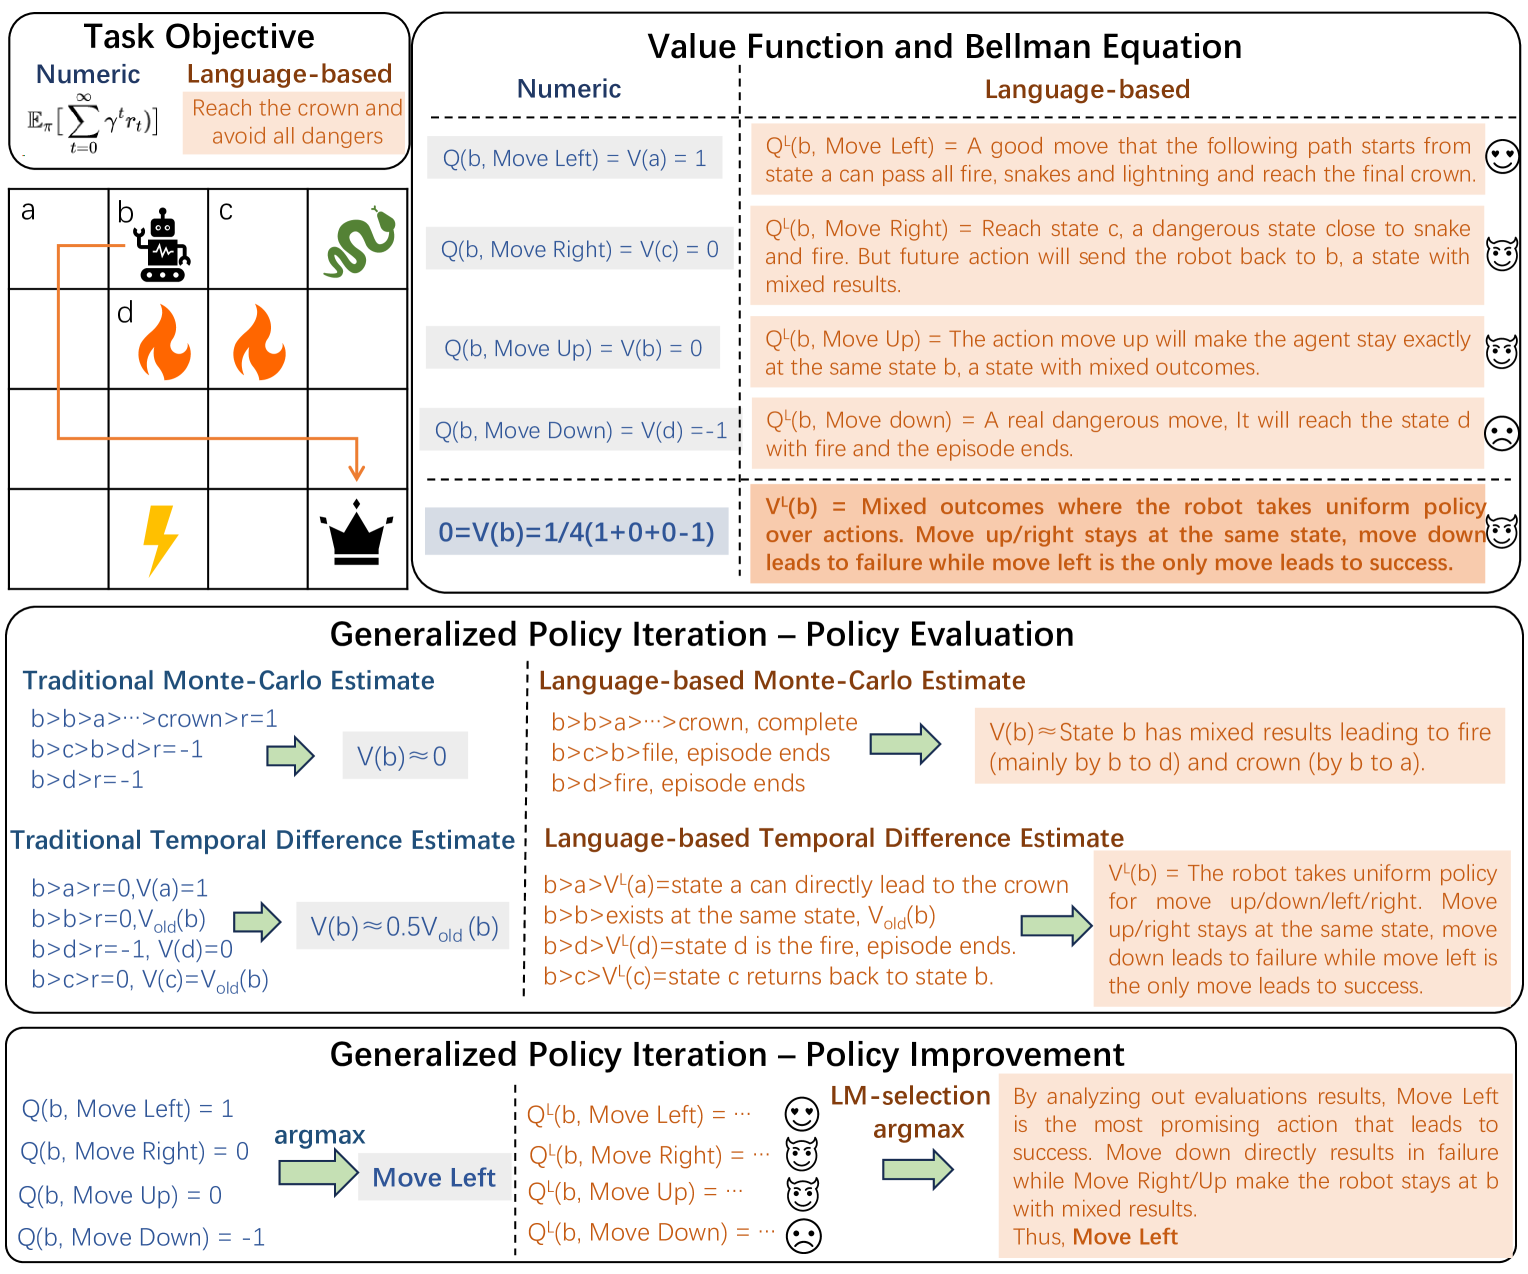Click the Numeric heading under Task Objective

tap(88, 74)
